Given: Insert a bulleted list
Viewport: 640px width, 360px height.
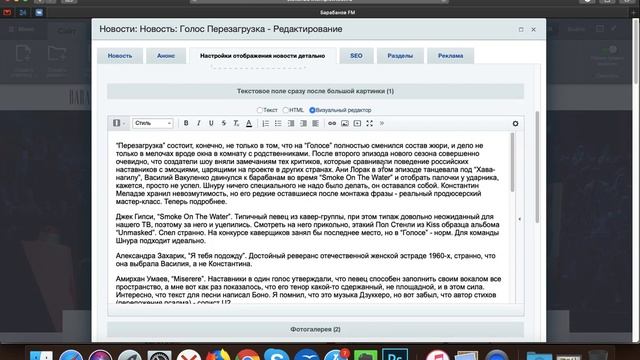Looking at the screenshot, I should 278,123.
